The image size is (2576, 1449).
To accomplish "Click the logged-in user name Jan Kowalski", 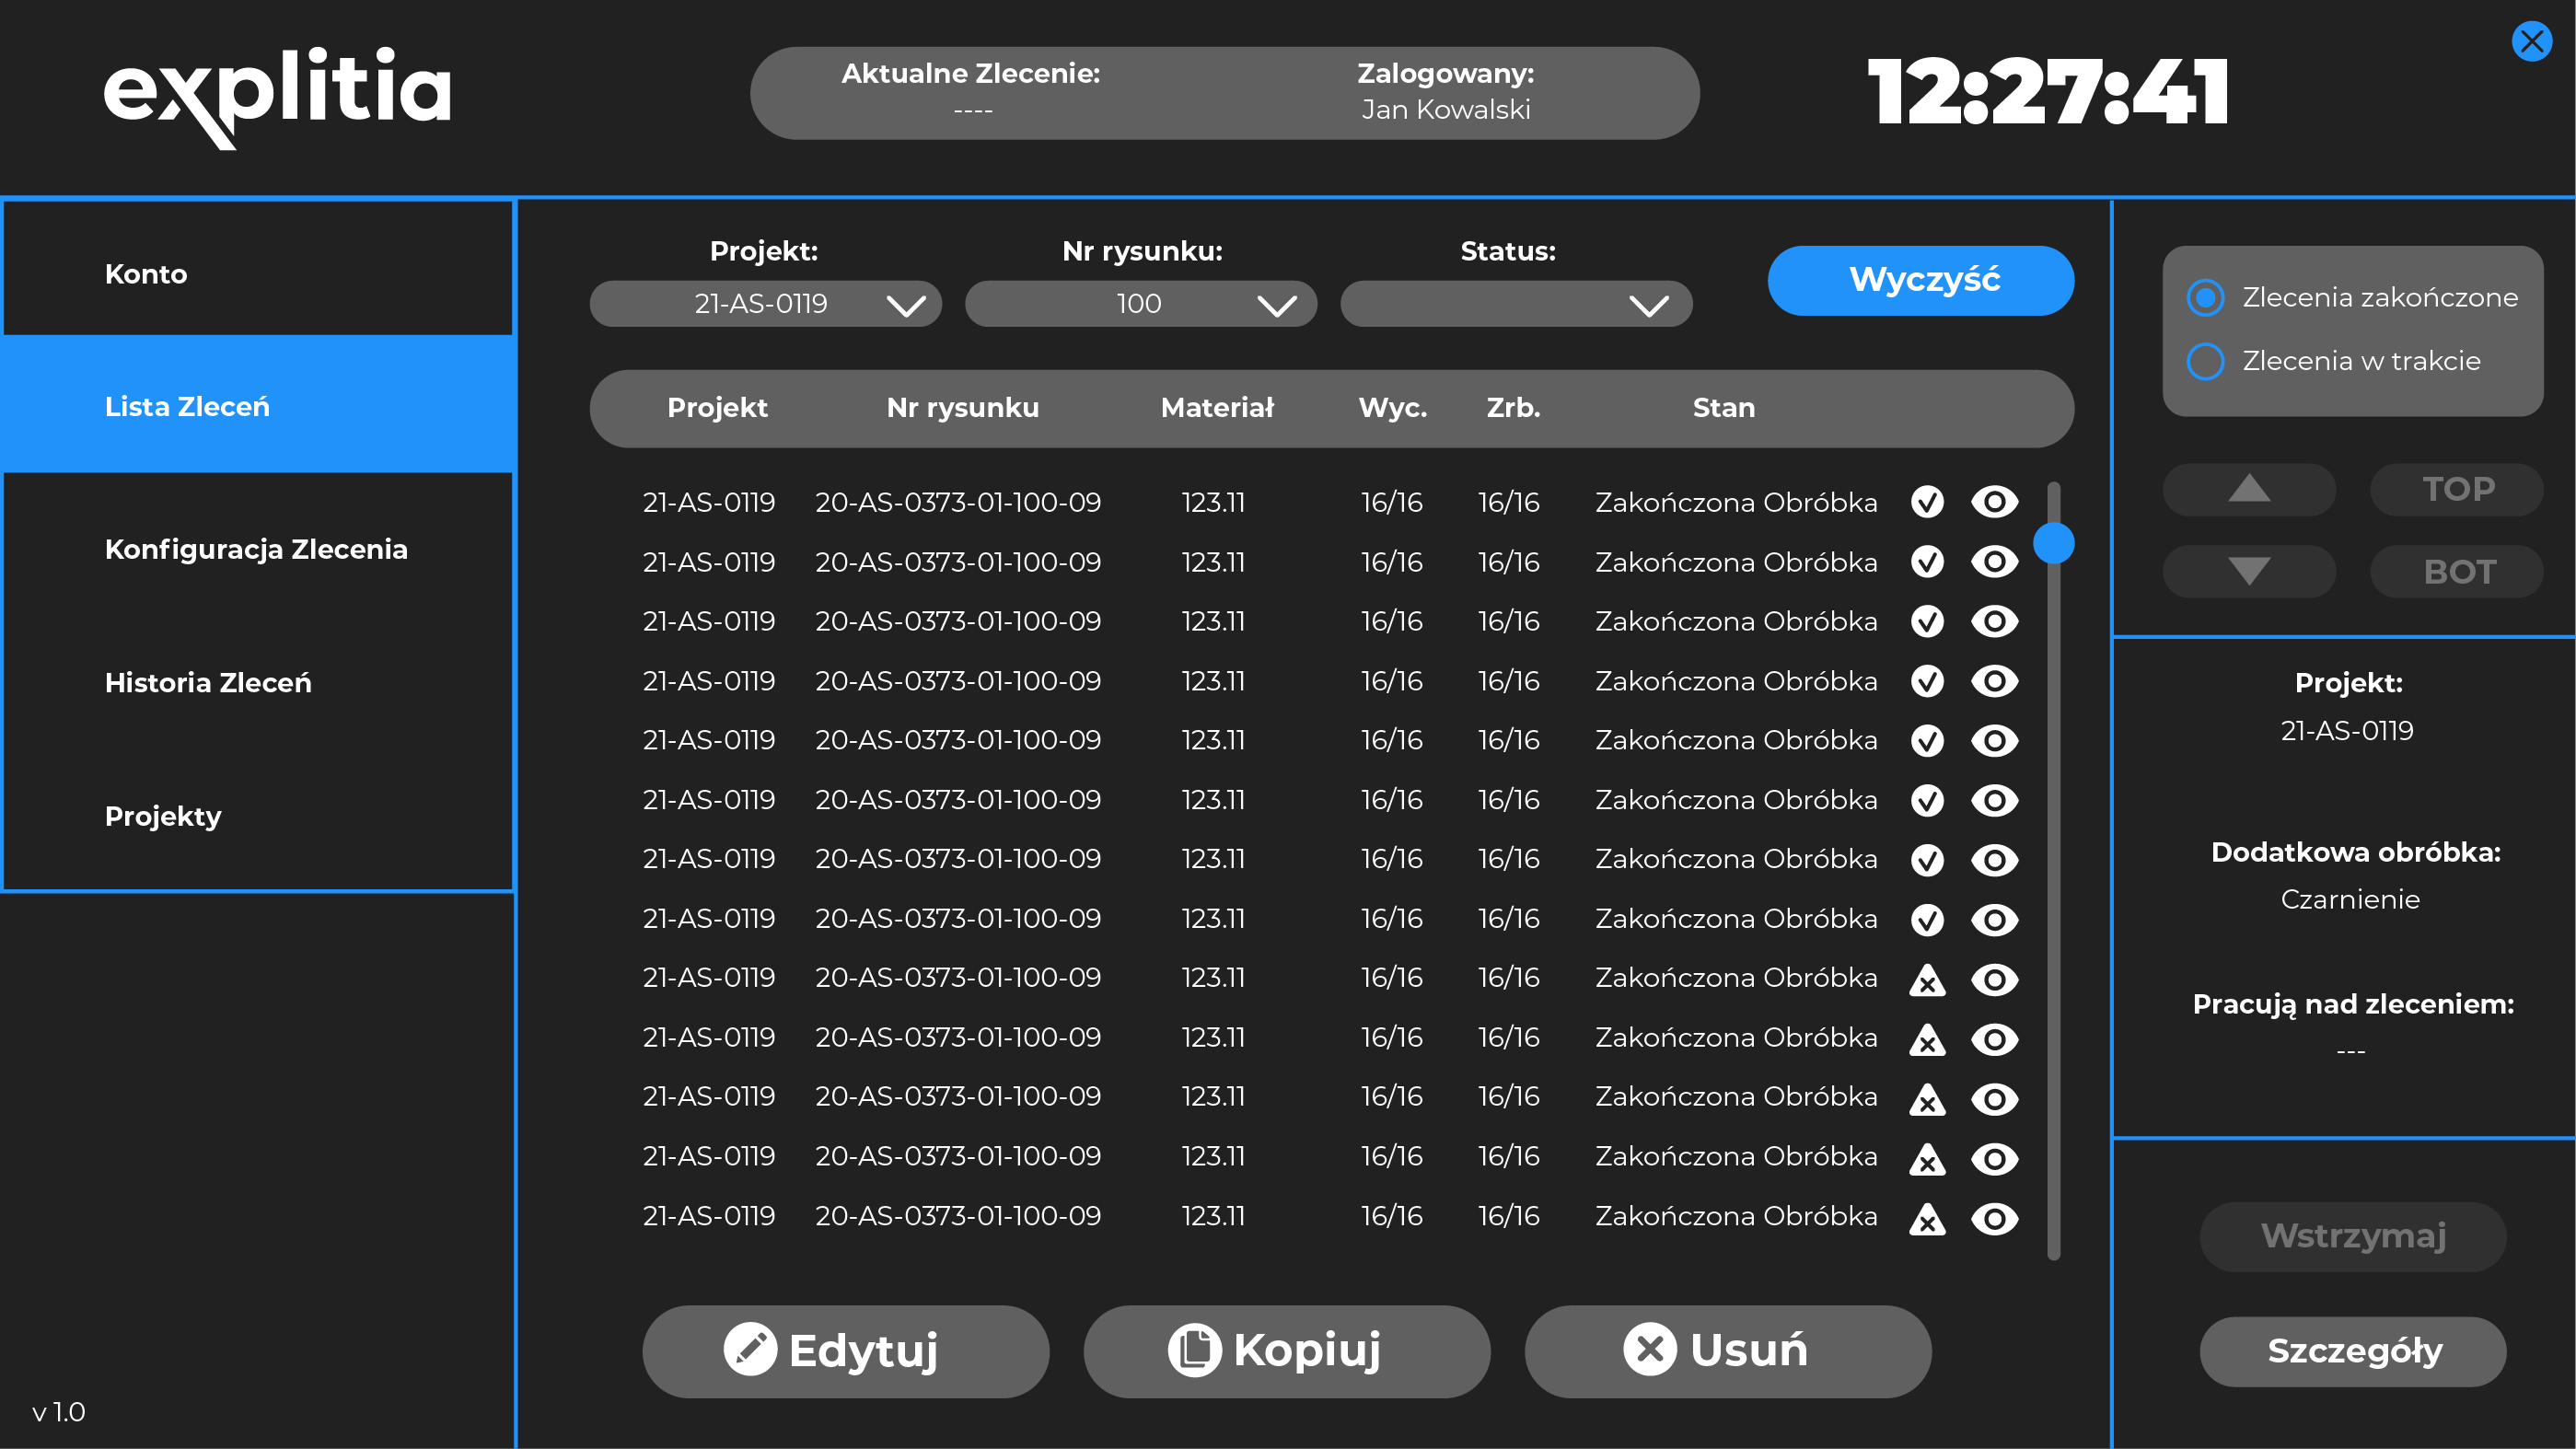I will coord(1445,109).
